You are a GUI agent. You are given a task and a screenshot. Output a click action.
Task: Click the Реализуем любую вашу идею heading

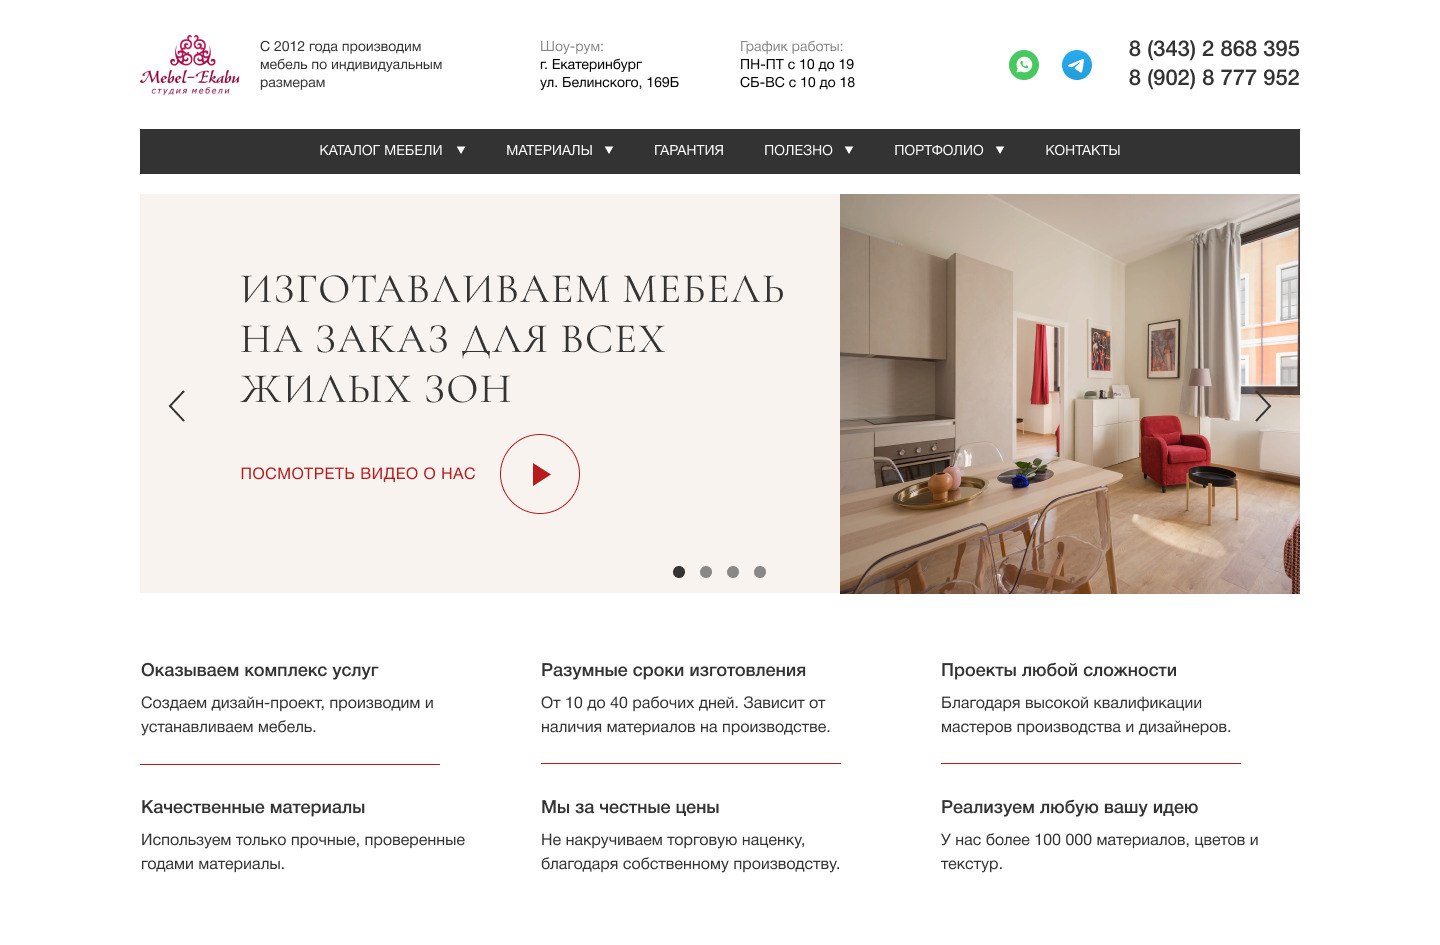[x=1069, y=807]
